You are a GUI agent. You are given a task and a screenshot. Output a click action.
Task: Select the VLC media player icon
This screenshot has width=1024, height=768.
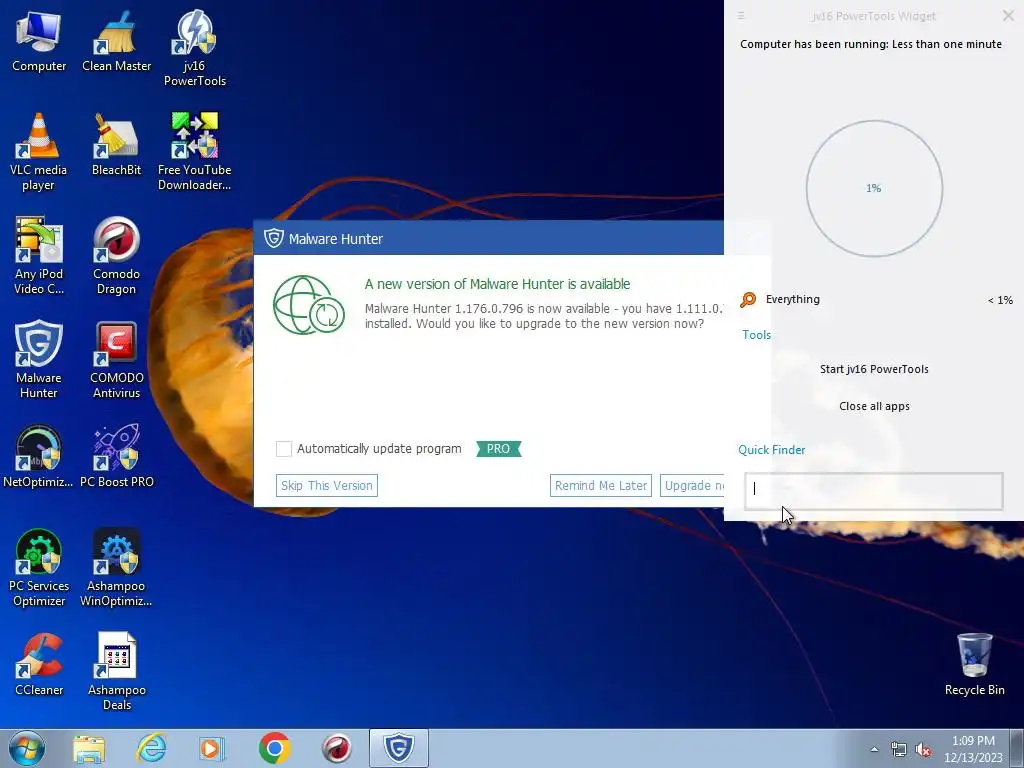pyautogui.click(x=39, y=152)
